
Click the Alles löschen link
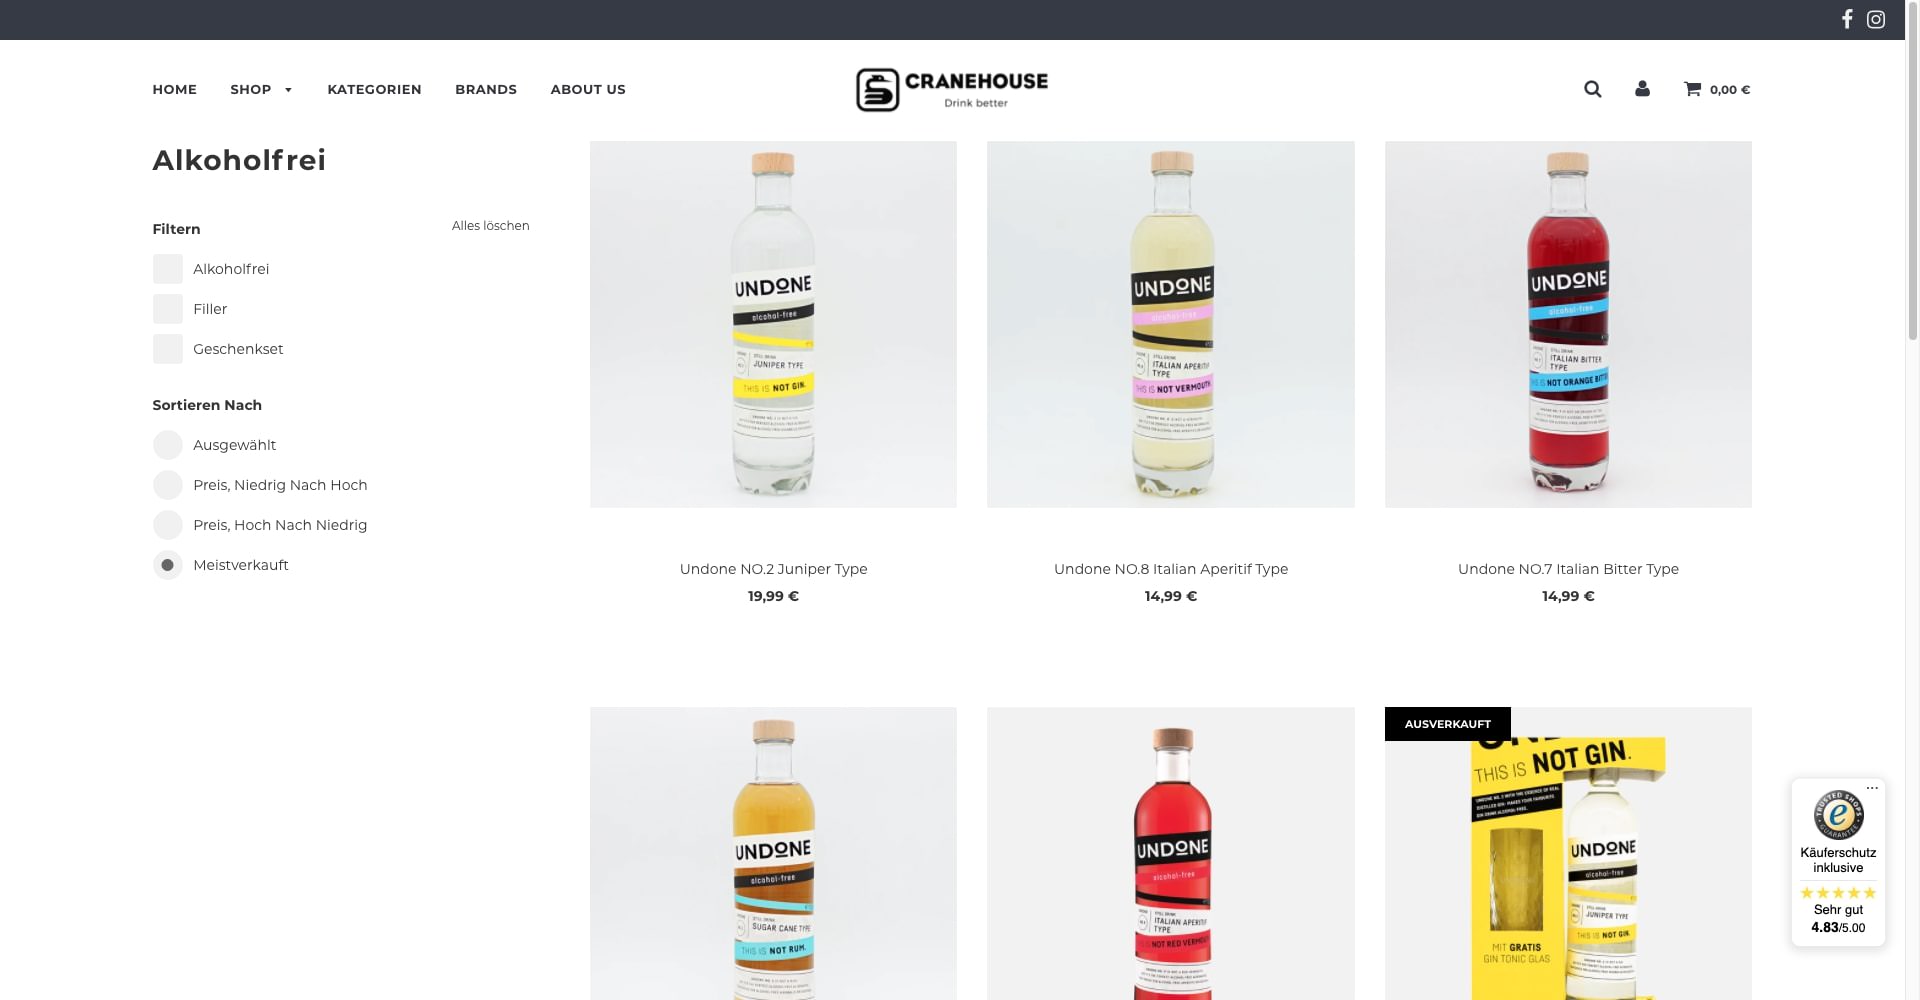click(491, 226)
